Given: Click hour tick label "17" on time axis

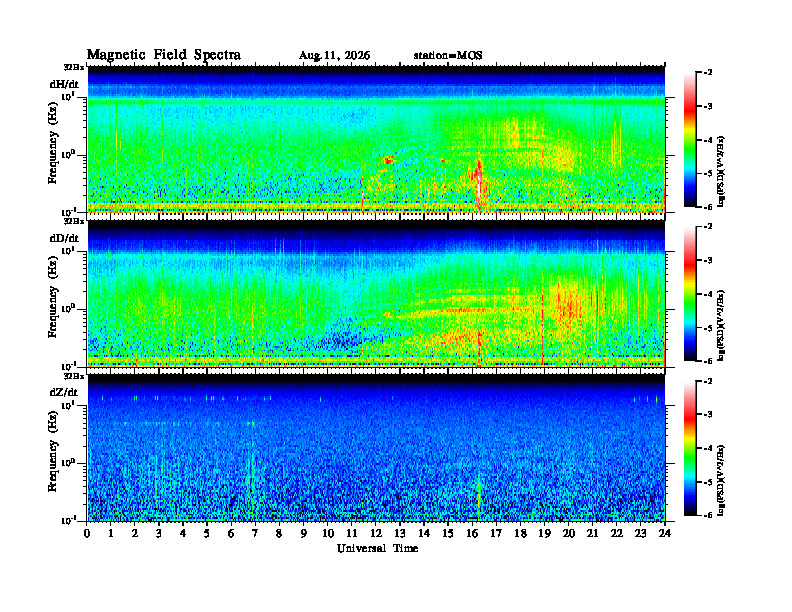Looking at the screenshot, I should [x=496, y=534].
